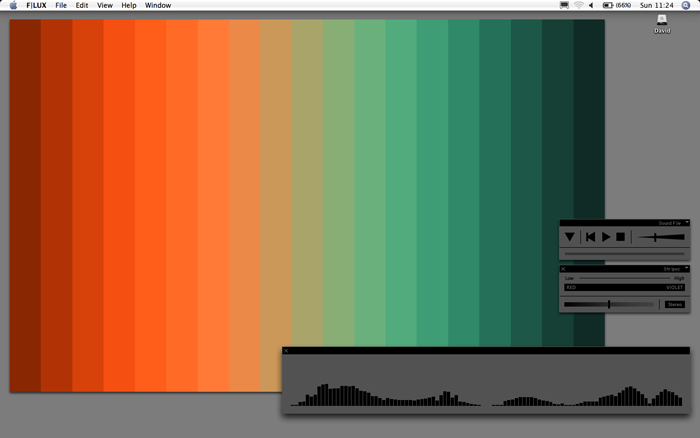Open the Help menu
The image size is (700, 438).
coord(129,5)
